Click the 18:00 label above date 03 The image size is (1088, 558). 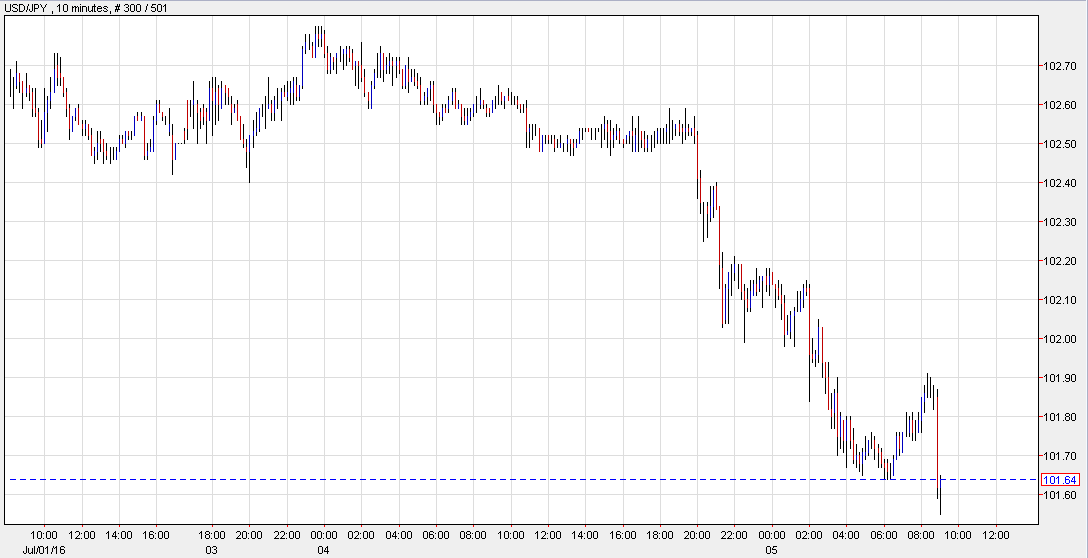tap(212, 535)
